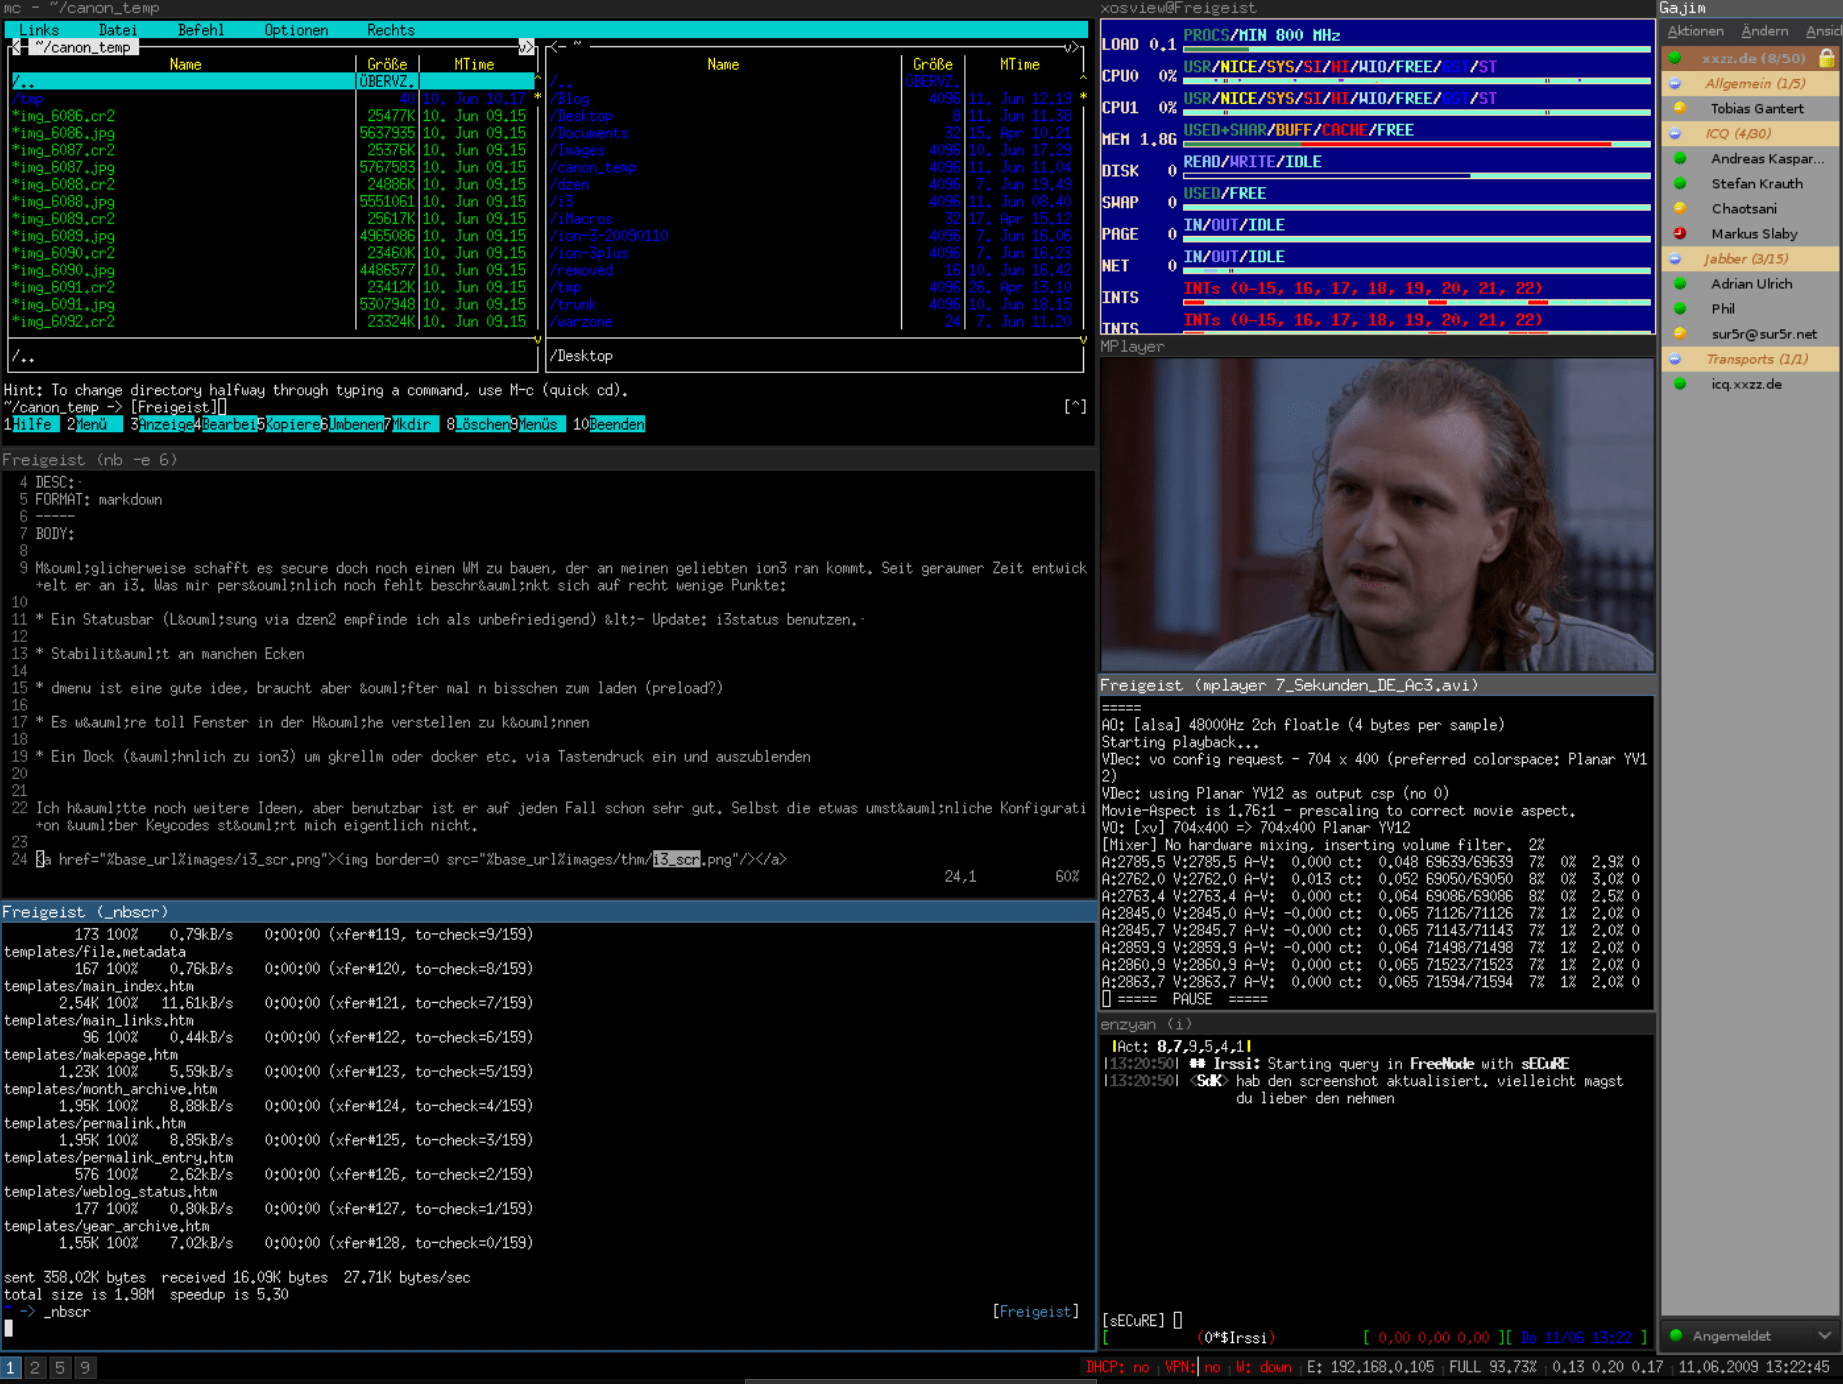Click the online status icon beside Adrian Ulrich
The image size is (1843, 1384).
pyautogui.click(x=1680, y=283)
